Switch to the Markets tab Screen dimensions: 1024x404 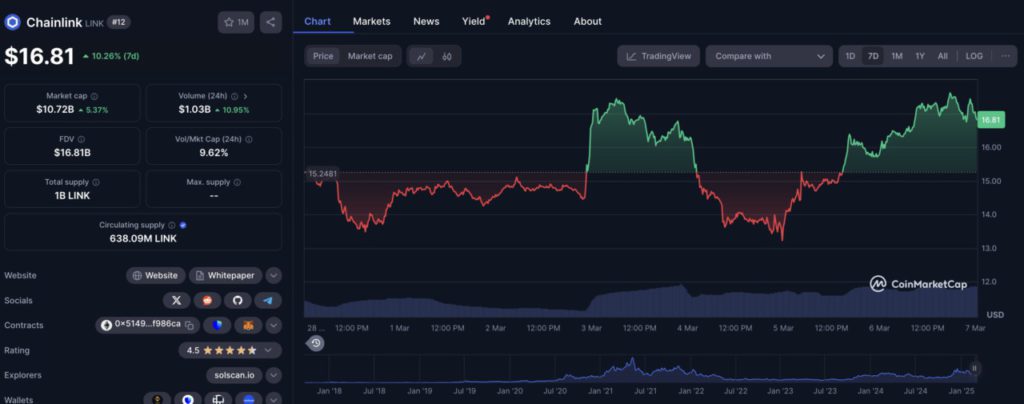(372, 22)
